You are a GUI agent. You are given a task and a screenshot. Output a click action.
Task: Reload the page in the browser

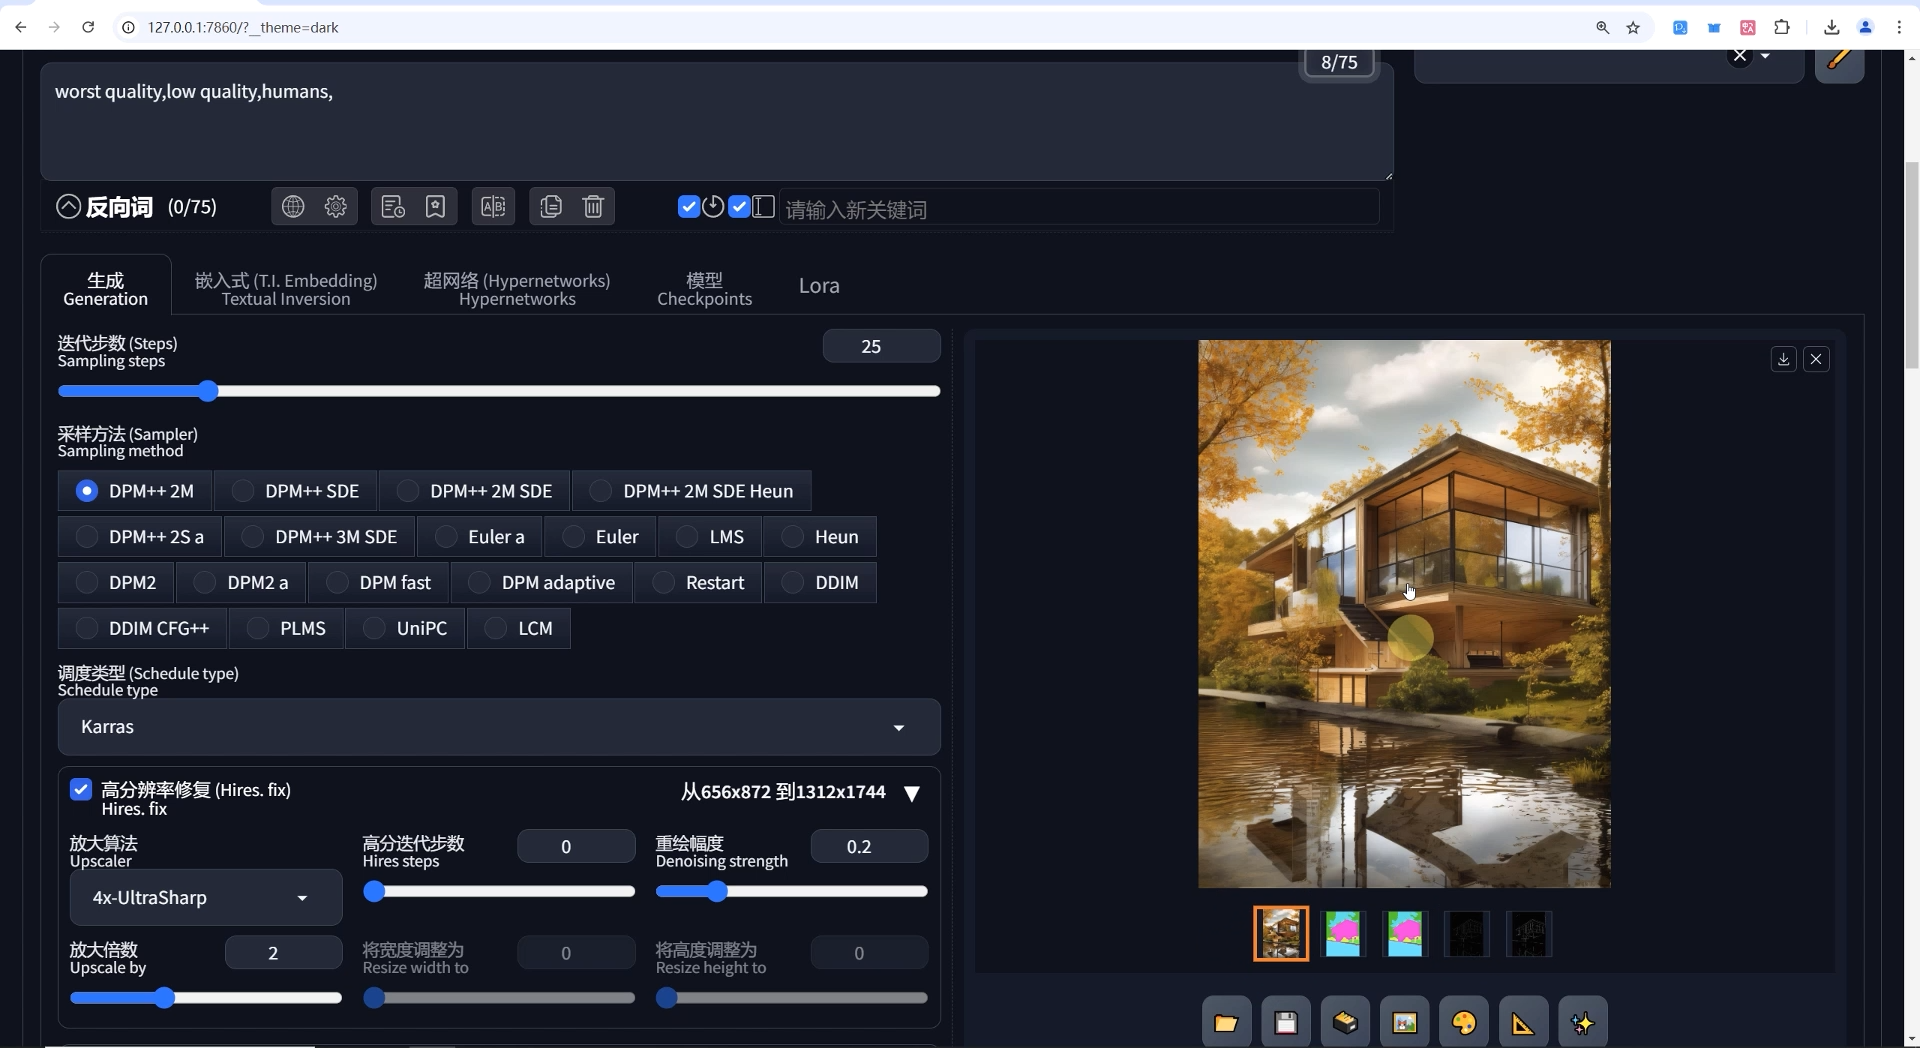88,27
